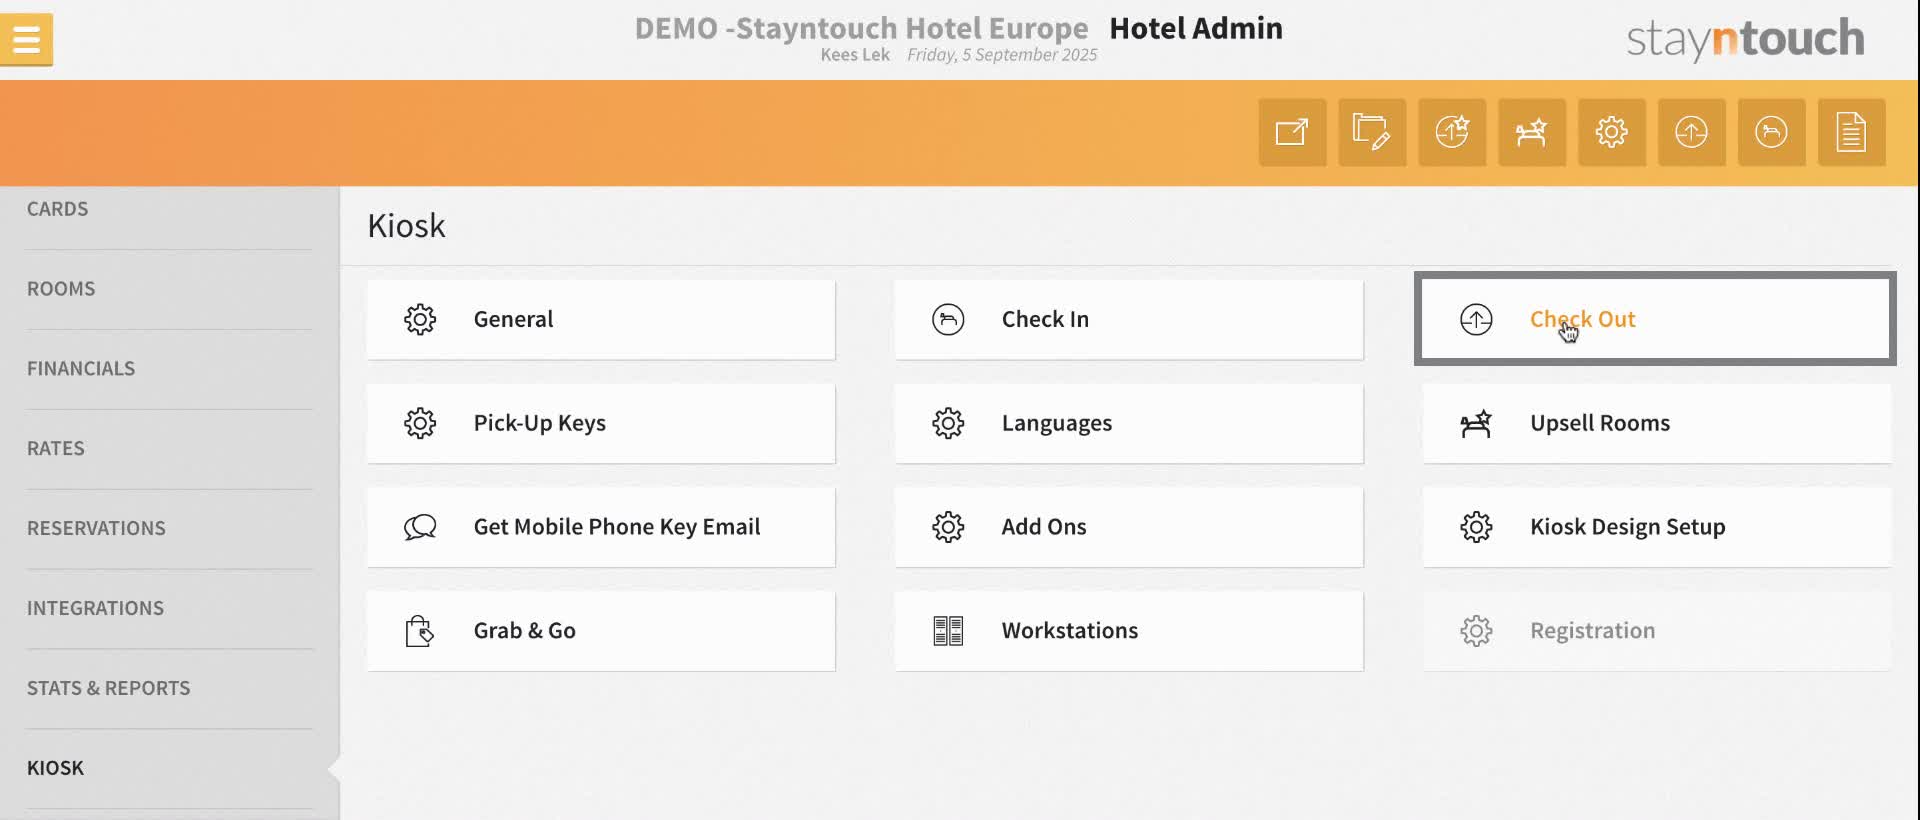1920x820 pixels.
Task: Select ROOMS in the sidebar
Action: click(x=61, y=289)
